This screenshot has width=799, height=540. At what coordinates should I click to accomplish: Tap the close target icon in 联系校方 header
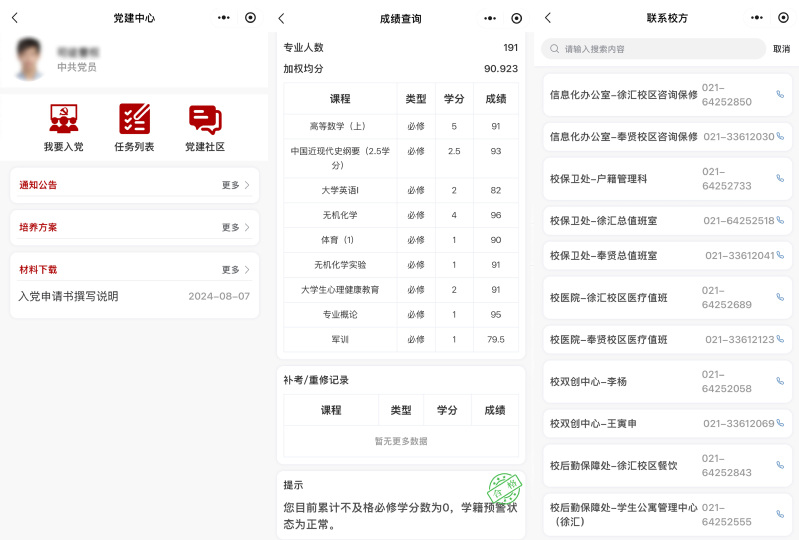[x=782, y=18]
